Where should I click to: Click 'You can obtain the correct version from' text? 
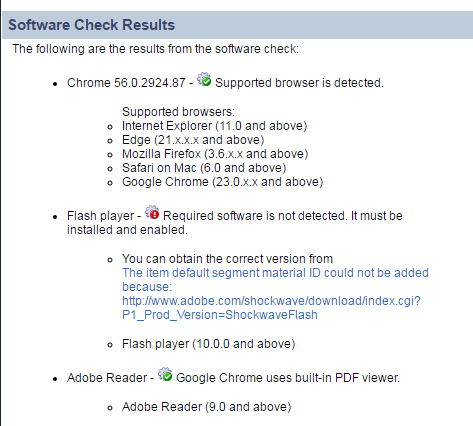pos(227,259)
